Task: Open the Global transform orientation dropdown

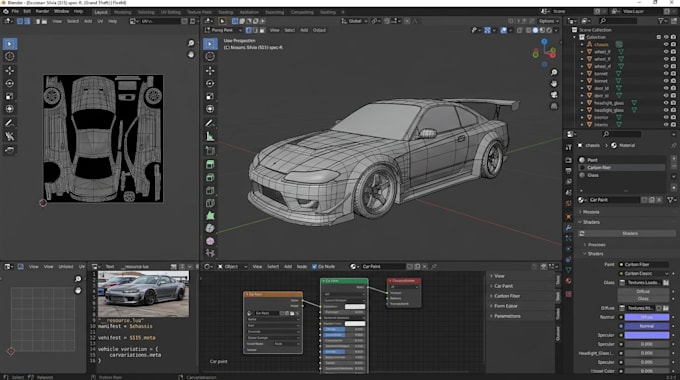Action: click(x=354, y=21)
